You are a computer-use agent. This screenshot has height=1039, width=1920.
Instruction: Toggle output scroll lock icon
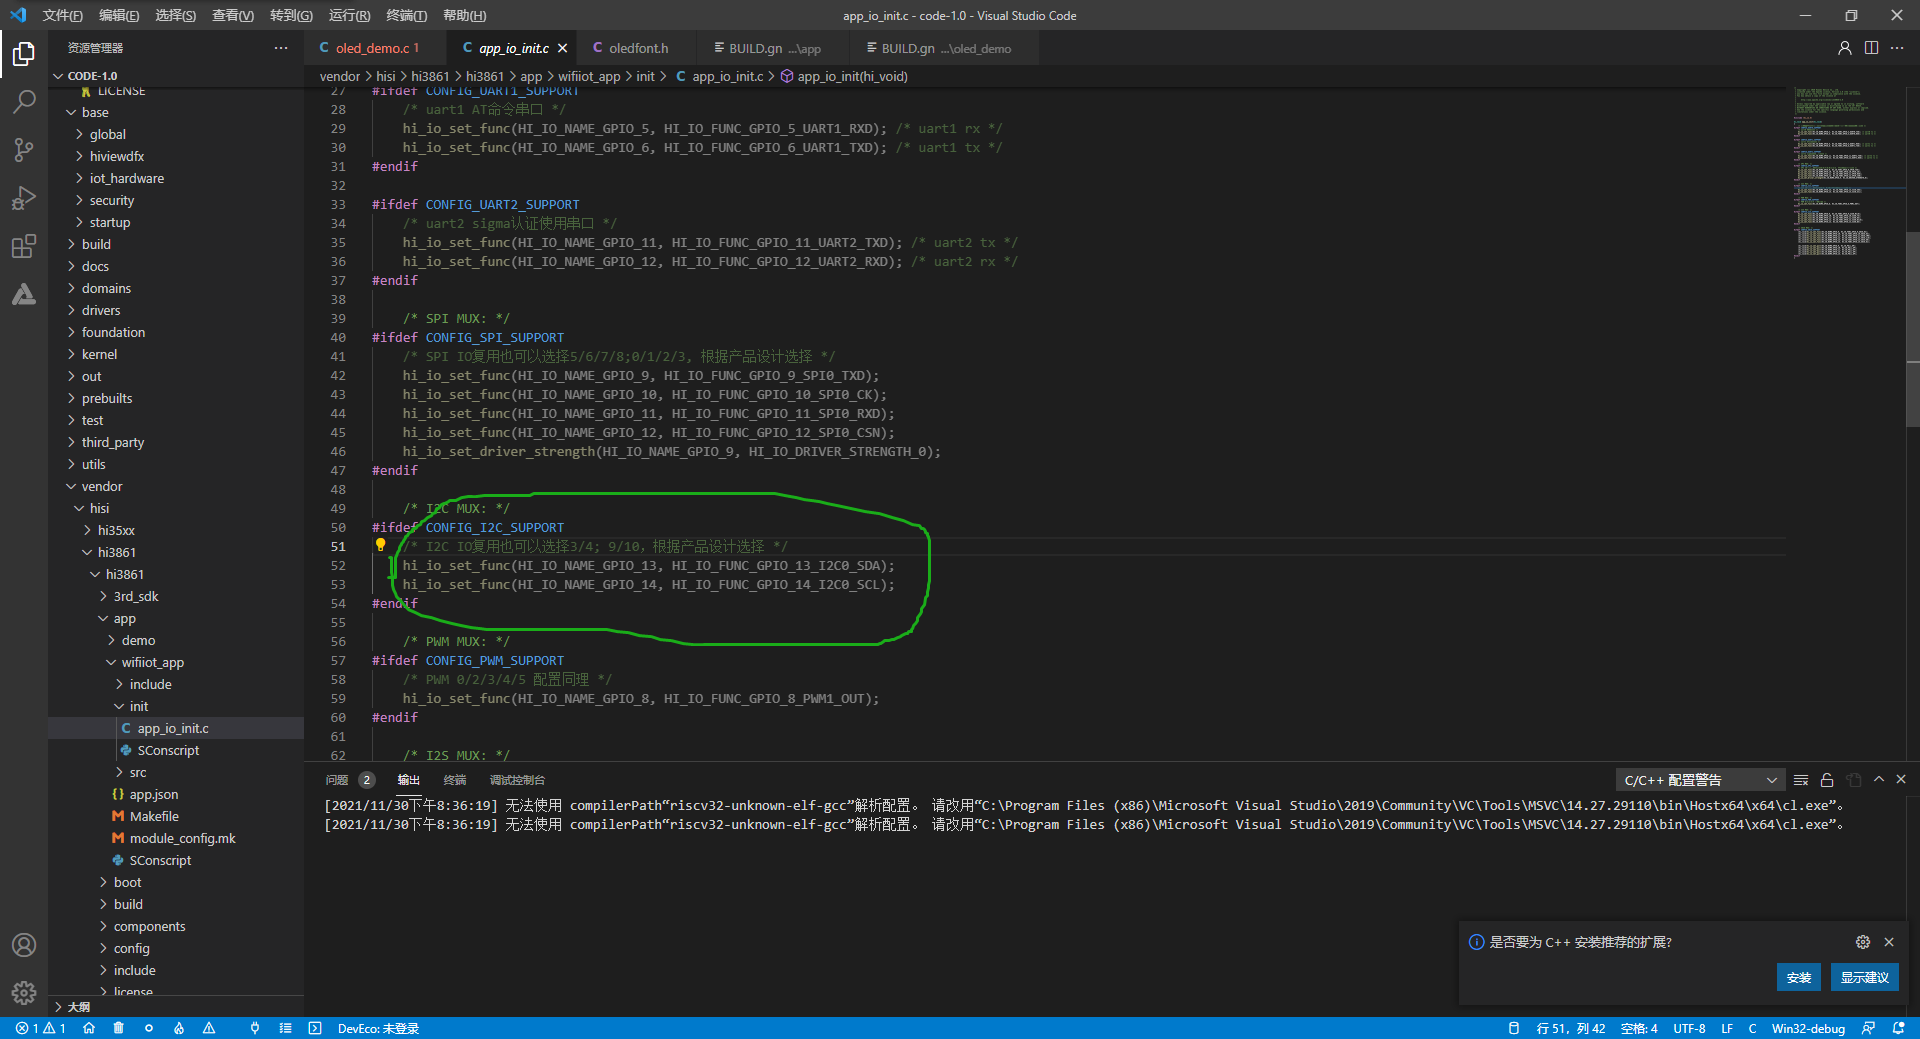[1827, 780]
